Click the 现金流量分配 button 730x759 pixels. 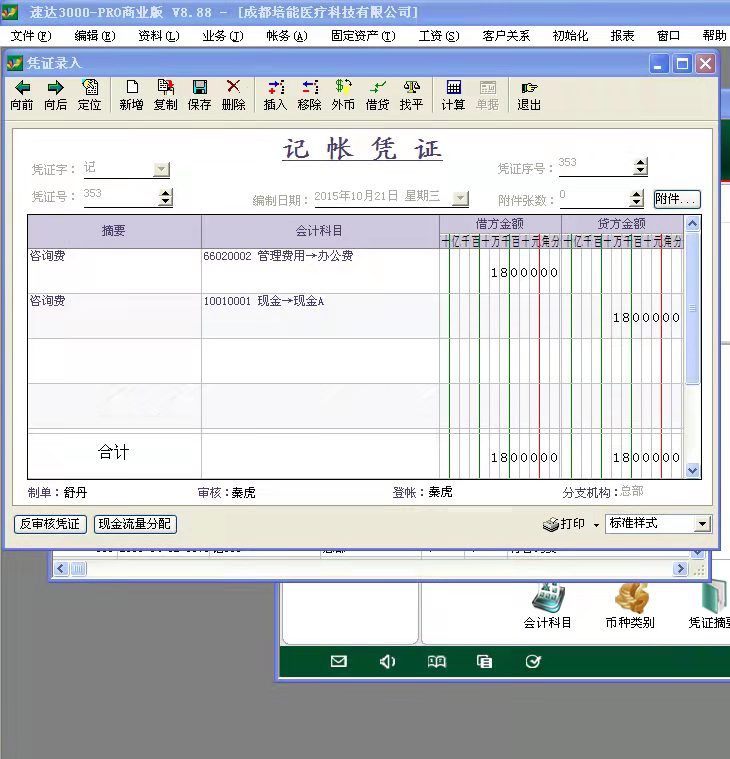pyautogui.click(x=135, y=524)
